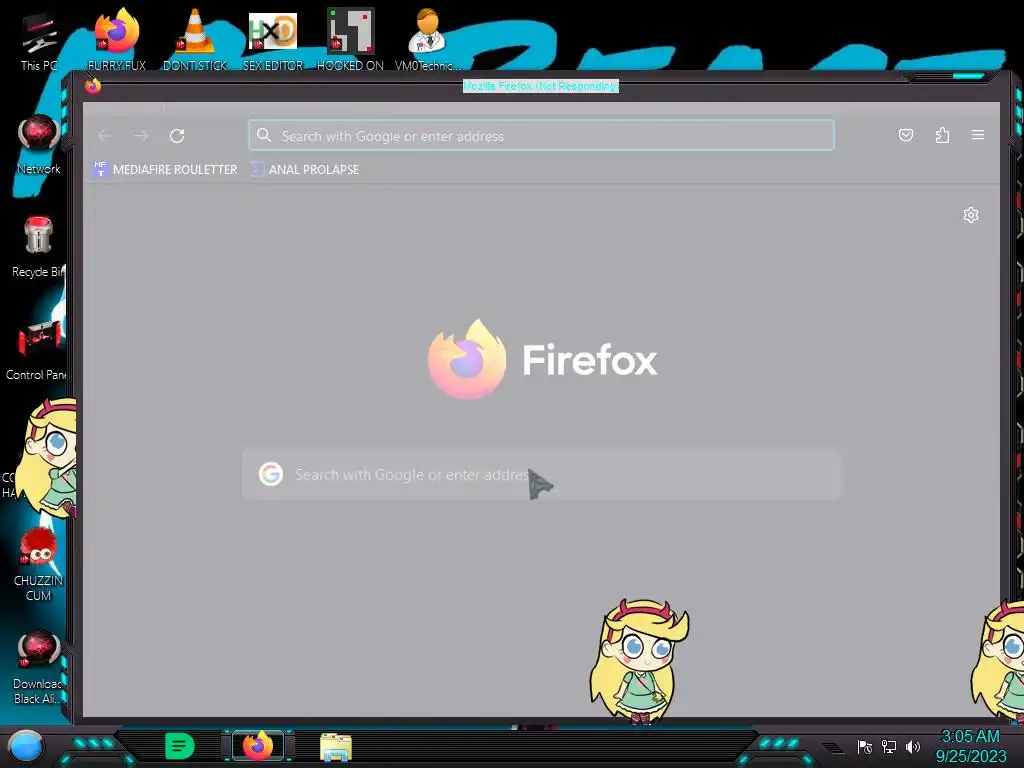Open the VLC cone desktop icon
The width and height of the screenshot is (1024, 768).
pos(195,39)
